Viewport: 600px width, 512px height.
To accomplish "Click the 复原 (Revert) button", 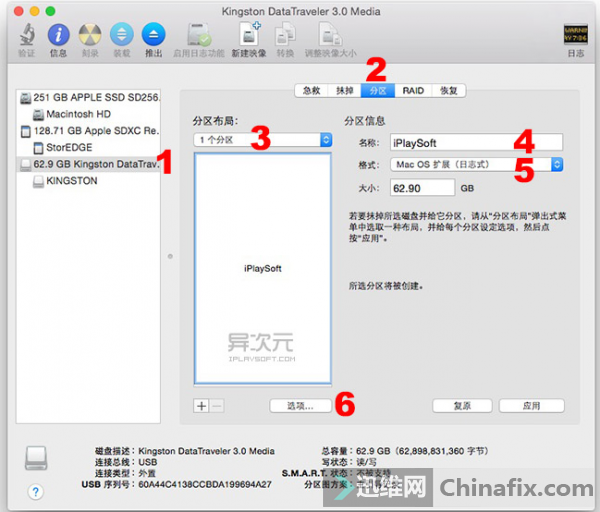I will pos(462,406).
